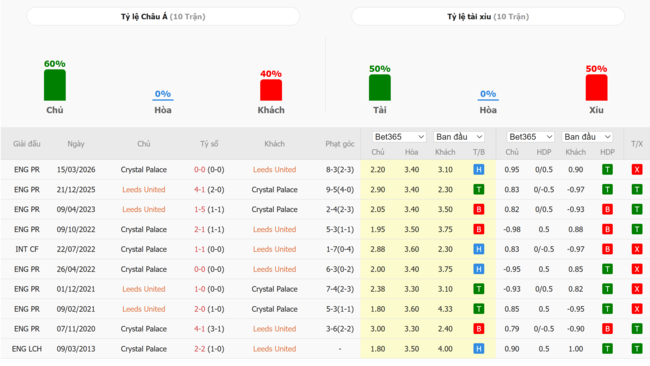The width and height of the screenshot is (650, 366).
Task: Open the Ban đầu dropdown beside first Bet365
Action: coord(459,137)
